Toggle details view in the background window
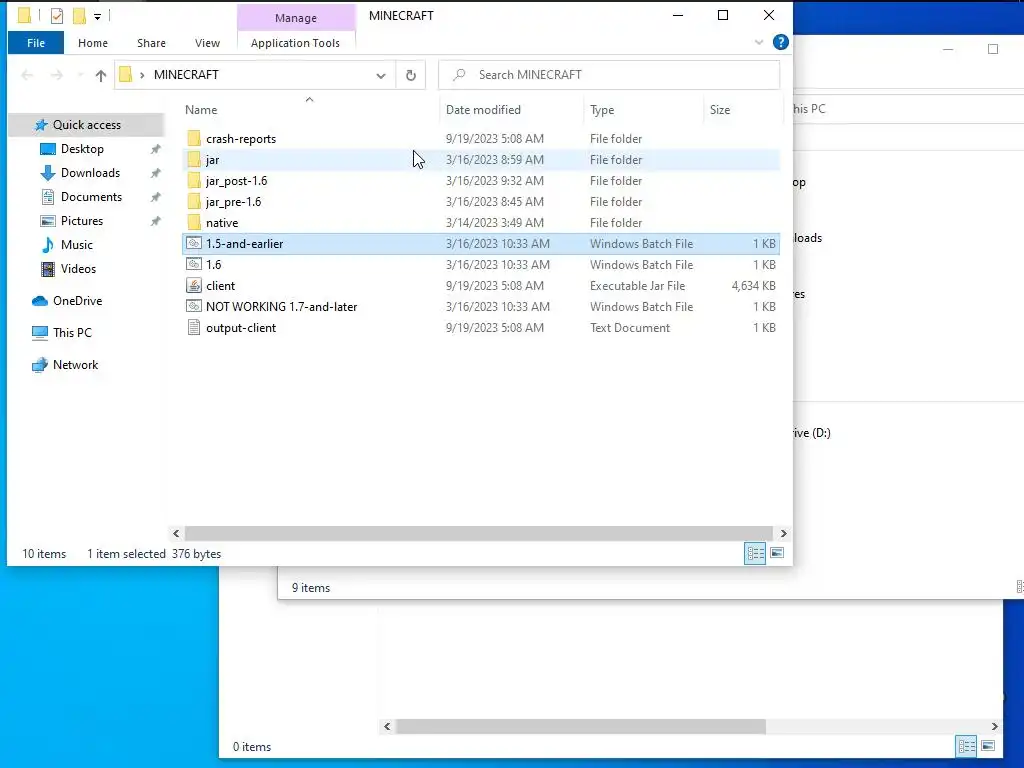Viewport: 1024px width, 768px height. (x=967, y=746)
